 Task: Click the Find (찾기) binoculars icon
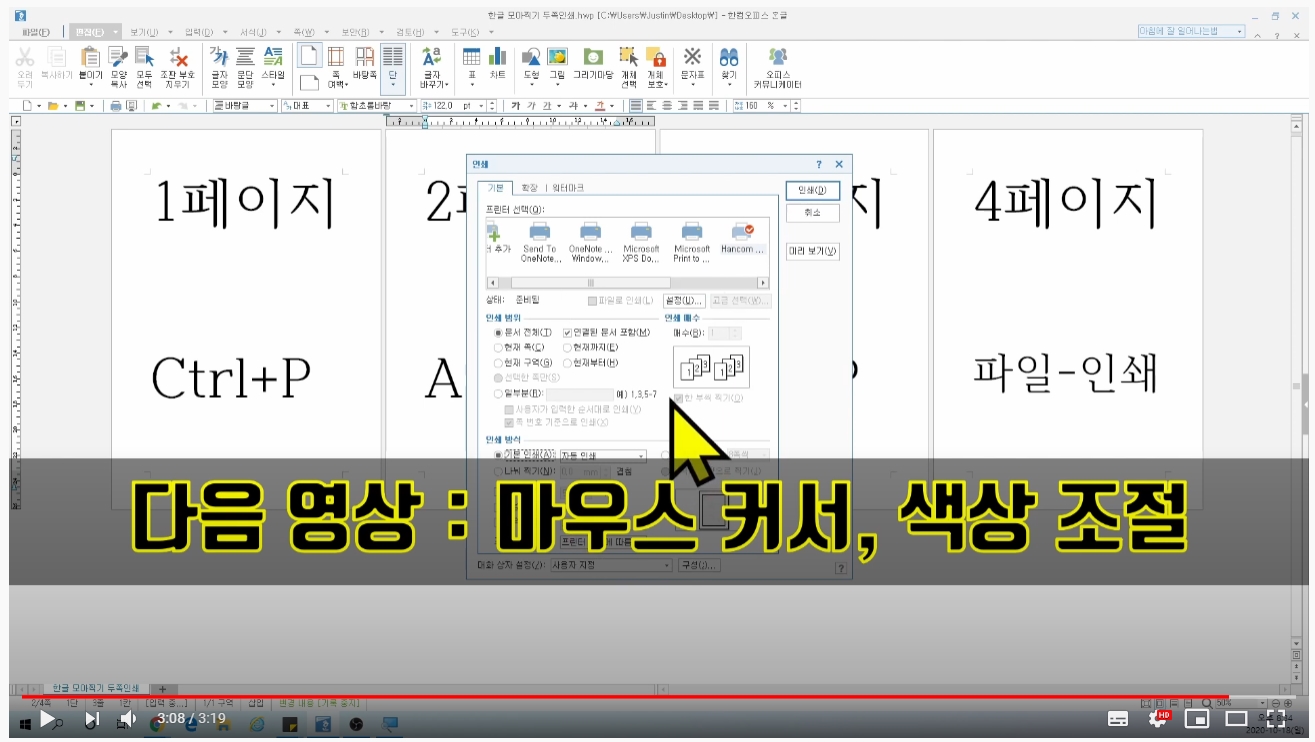coord(729,57)
